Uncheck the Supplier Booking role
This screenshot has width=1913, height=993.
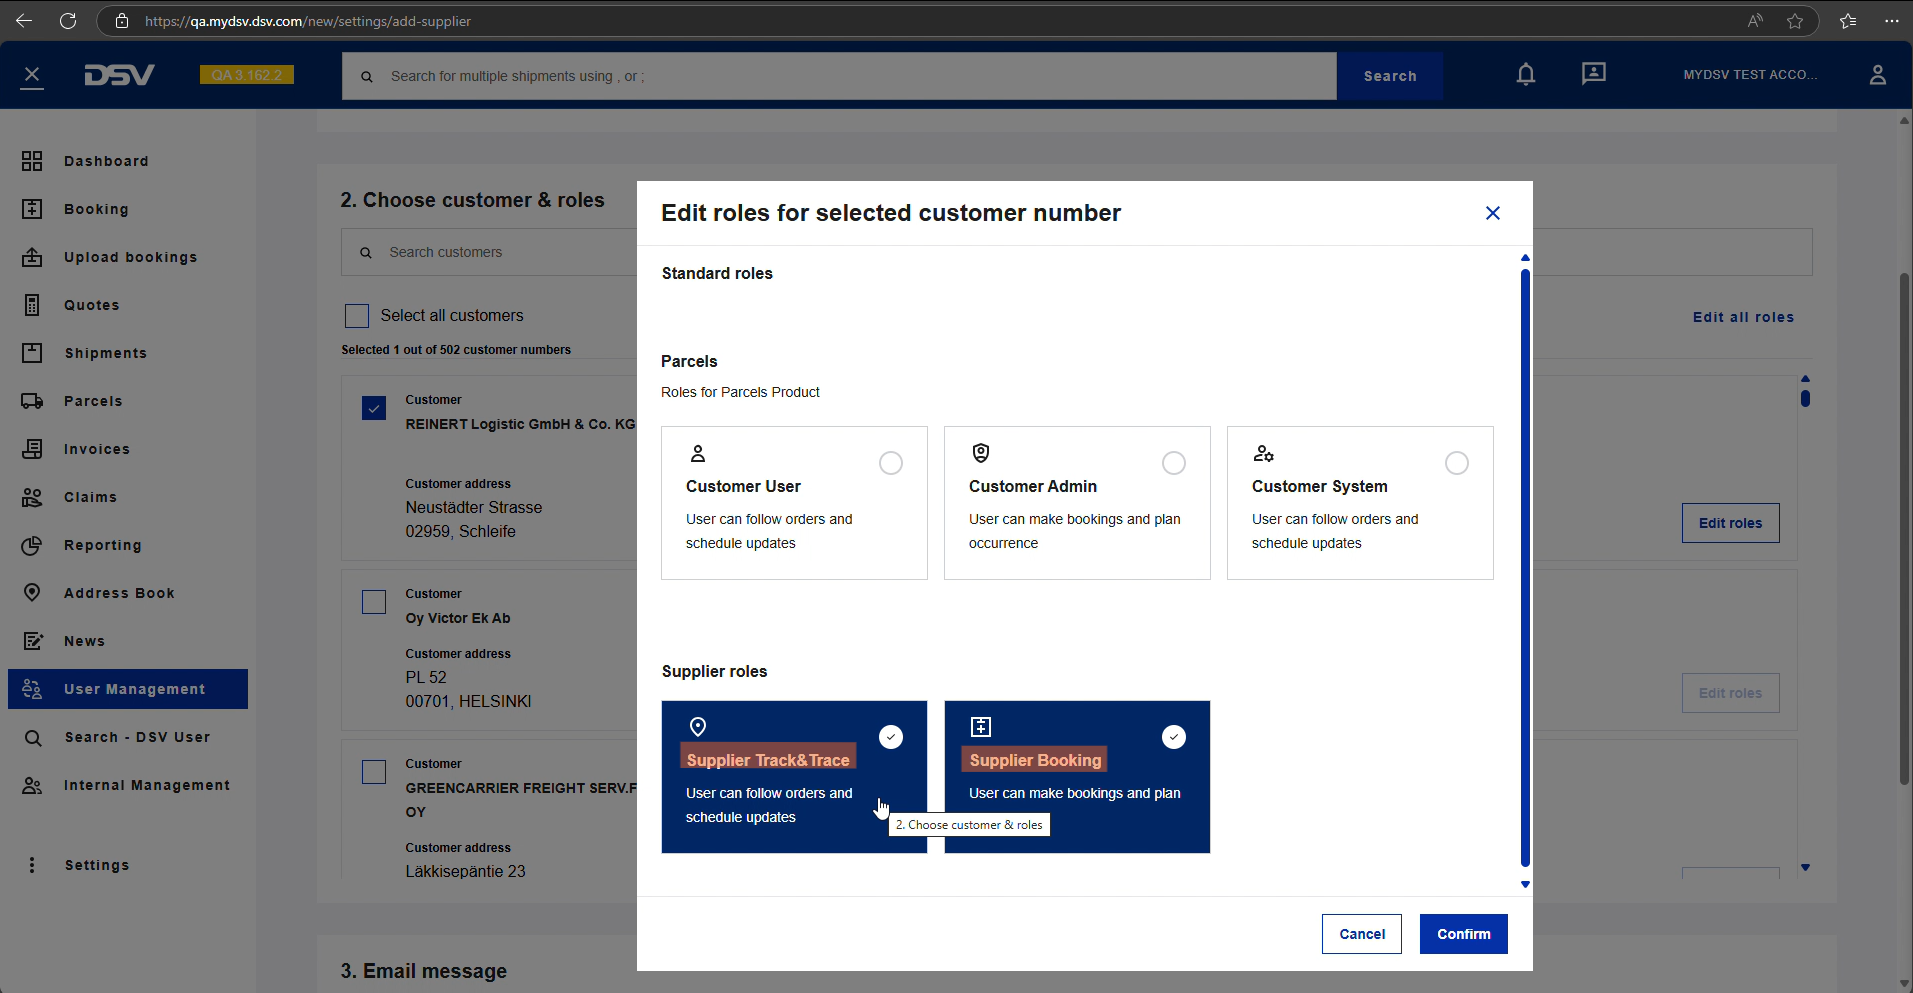click(1173, 737)
